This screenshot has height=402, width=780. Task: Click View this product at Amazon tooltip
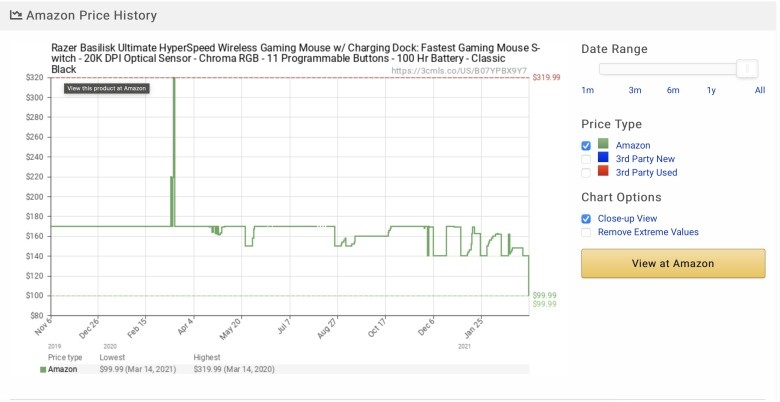(x=106, y=89)
